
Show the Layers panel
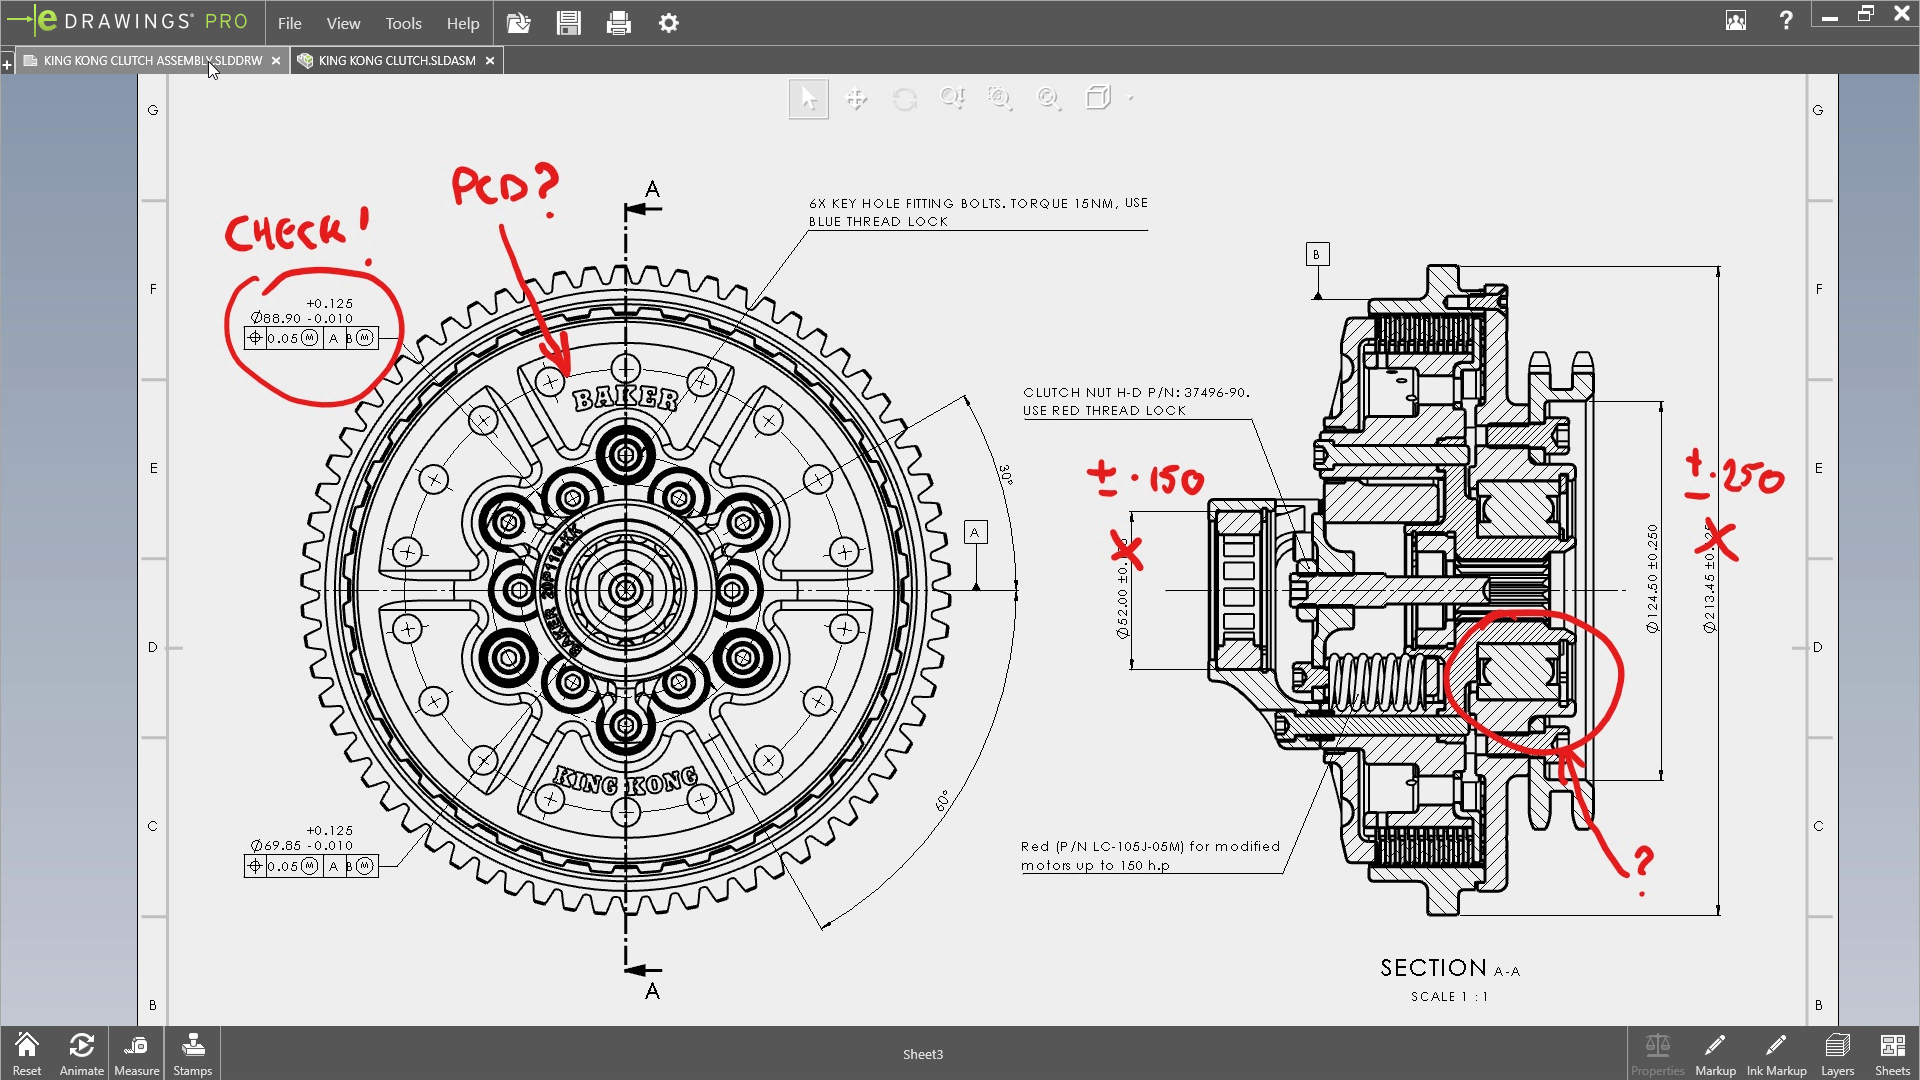(1836, 1052)
